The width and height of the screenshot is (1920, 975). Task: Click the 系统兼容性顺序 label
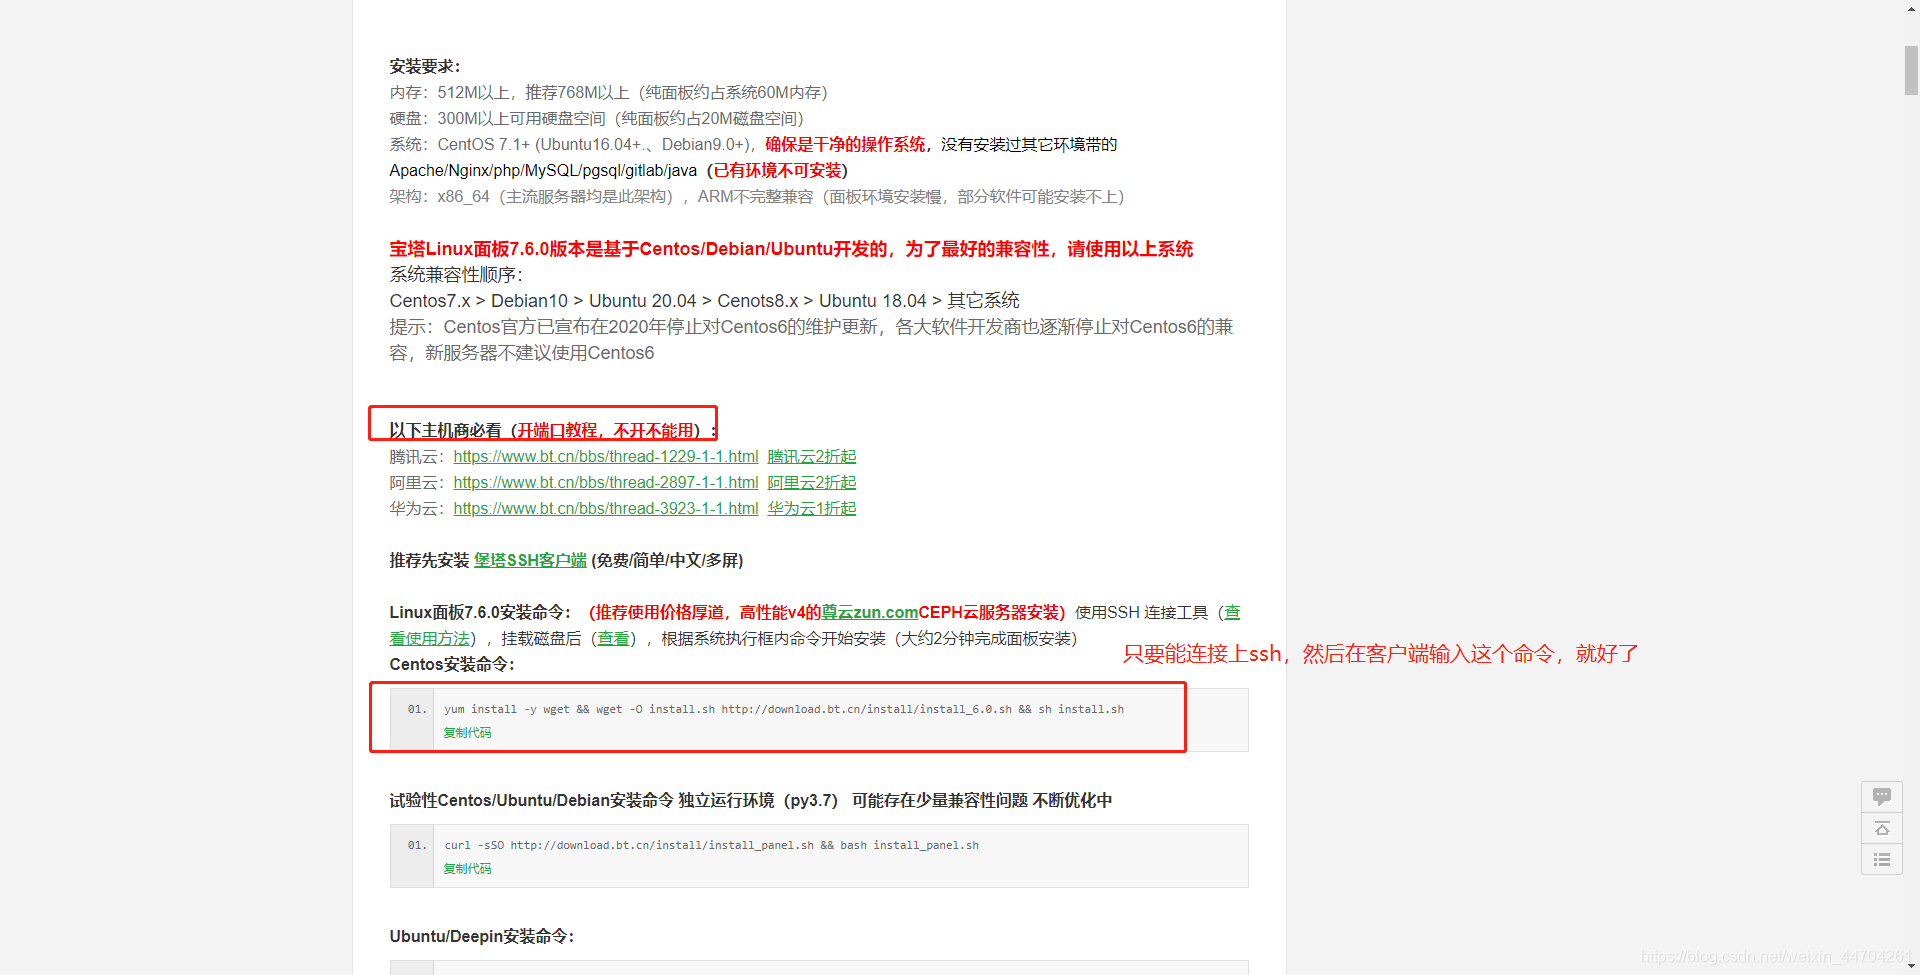click(x=456, y=275)
